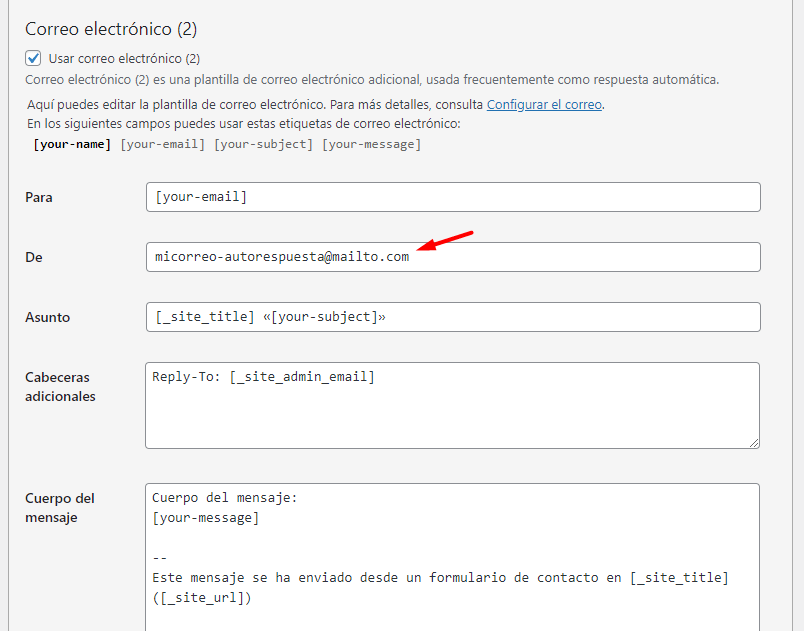Click the [your-name] mail tag
Screen dimensions: 804x631
(72, 145)
